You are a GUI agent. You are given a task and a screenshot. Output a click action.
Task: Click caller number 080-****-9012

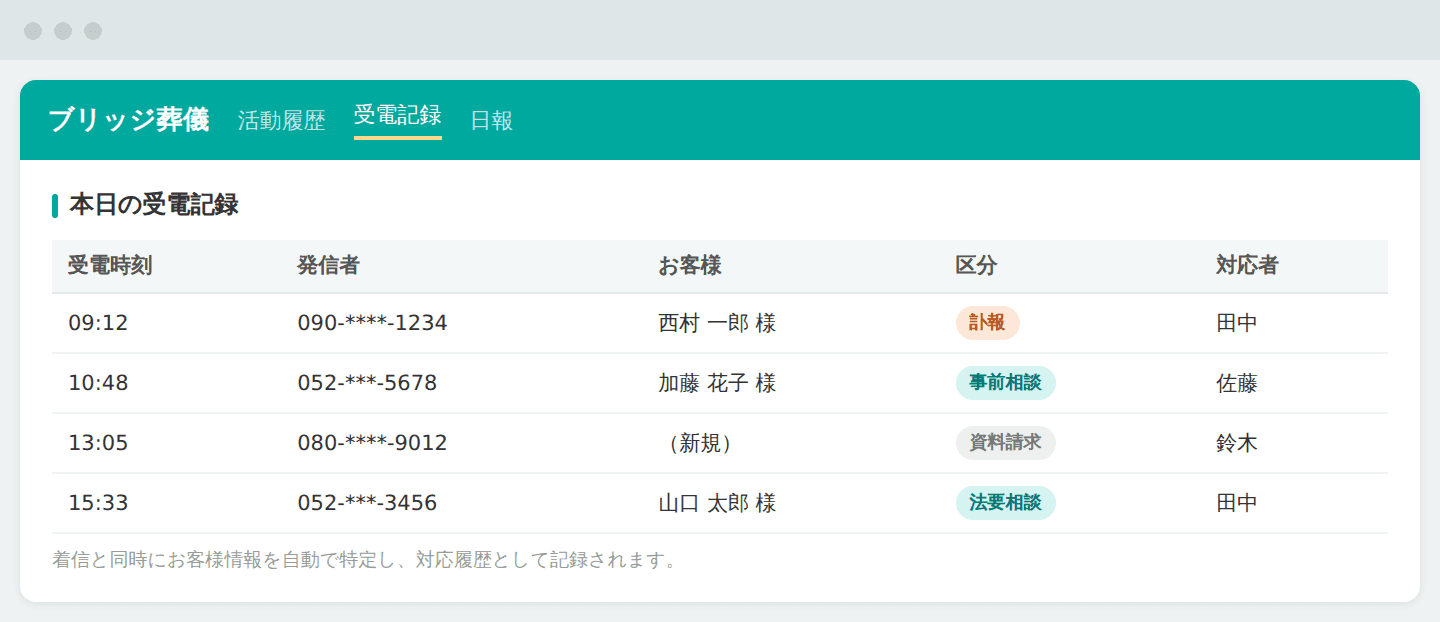tap(372, 443)
